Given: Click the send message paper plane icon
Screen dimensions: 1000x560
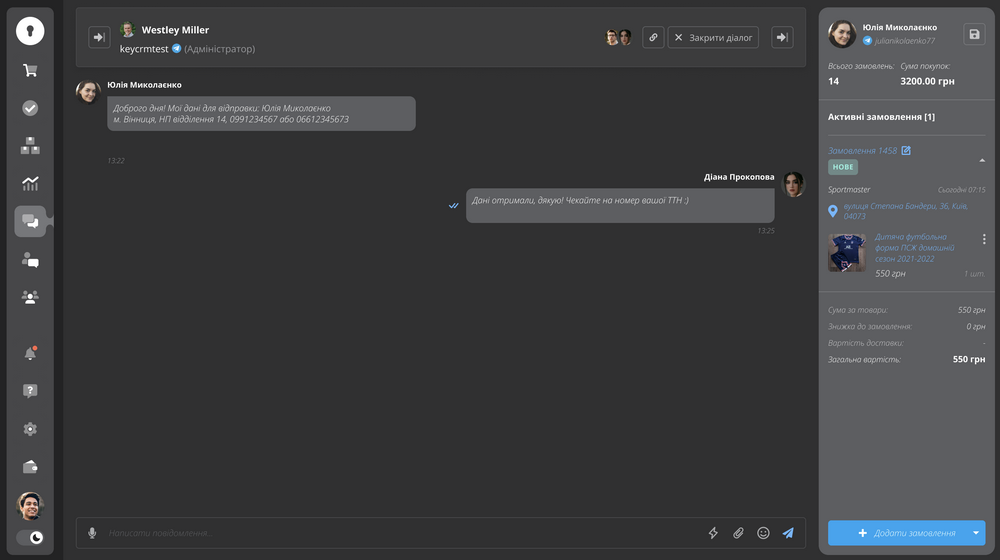Looking at the screenshot, I should (x=788, y=533).
